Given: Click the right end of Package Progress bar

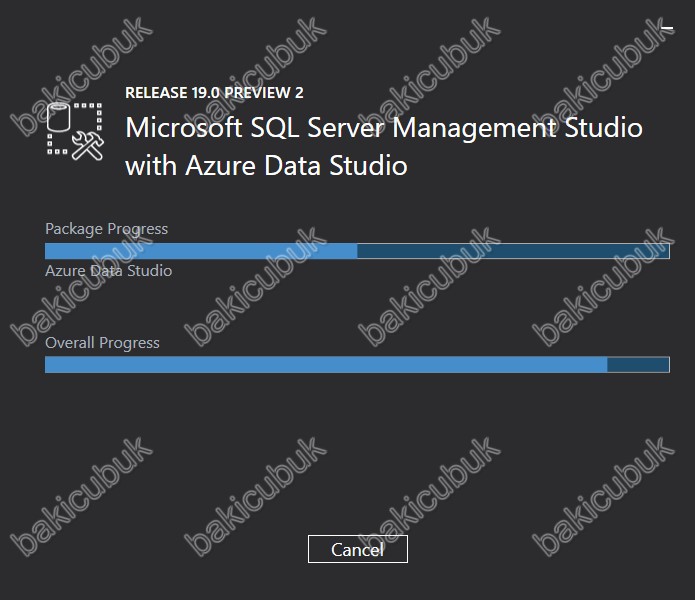Looking at the screenshot, I should 665,251.
